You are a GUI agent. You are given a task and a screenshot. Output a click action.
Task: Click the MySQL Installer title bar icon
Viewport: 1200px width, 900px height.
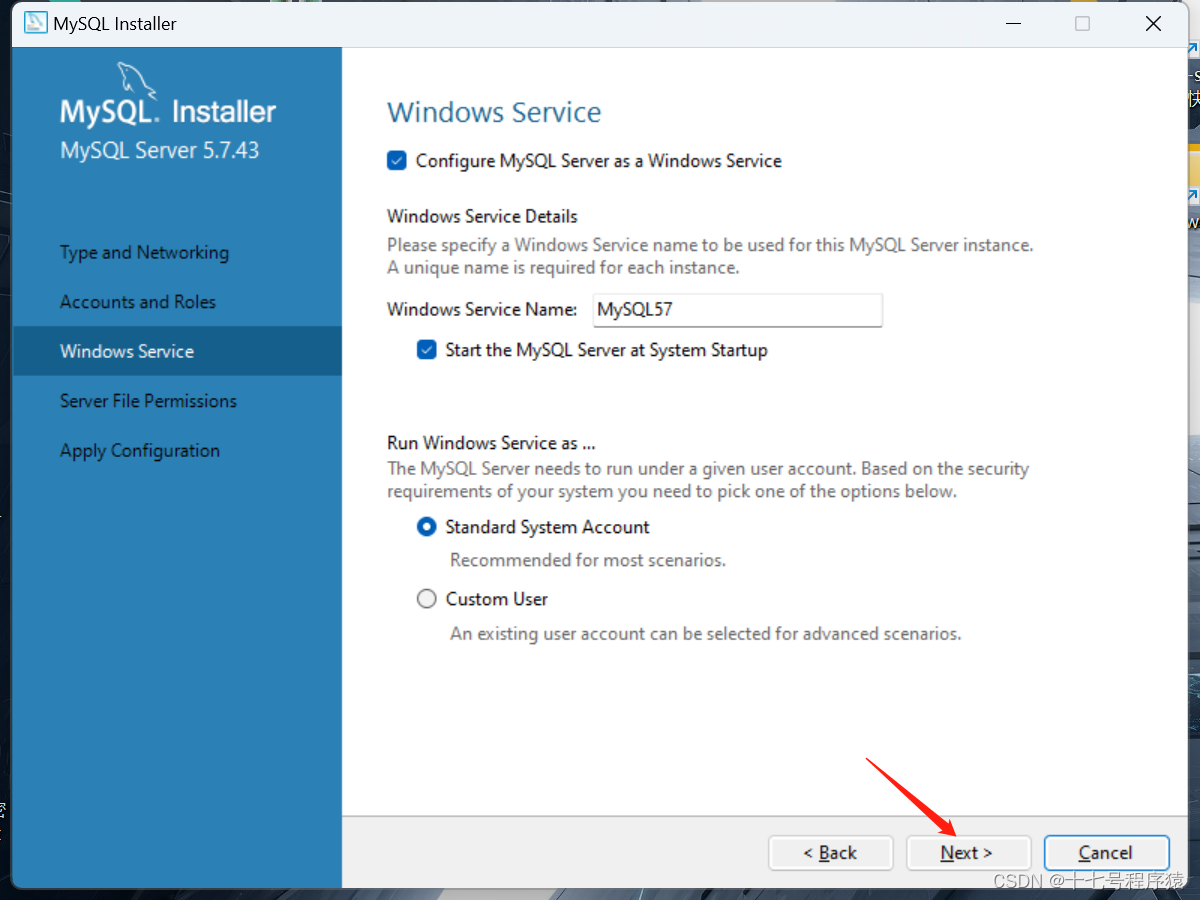(x=36, y=23)
